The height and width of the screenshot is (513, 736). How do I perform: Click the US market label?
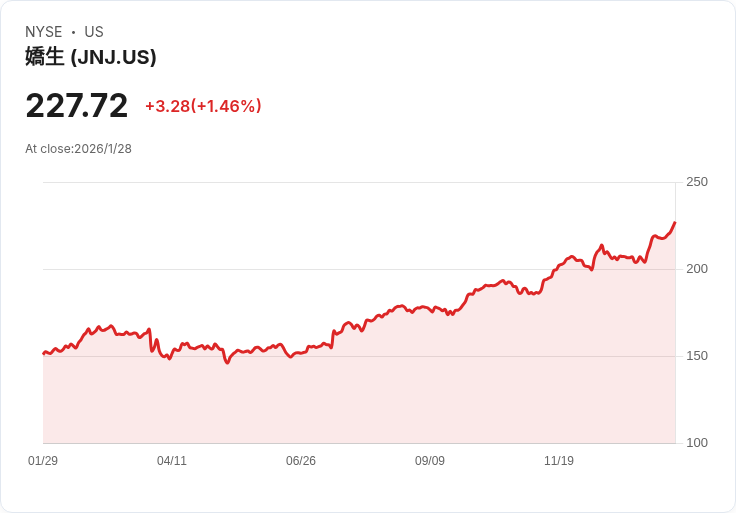pos(94,32)
